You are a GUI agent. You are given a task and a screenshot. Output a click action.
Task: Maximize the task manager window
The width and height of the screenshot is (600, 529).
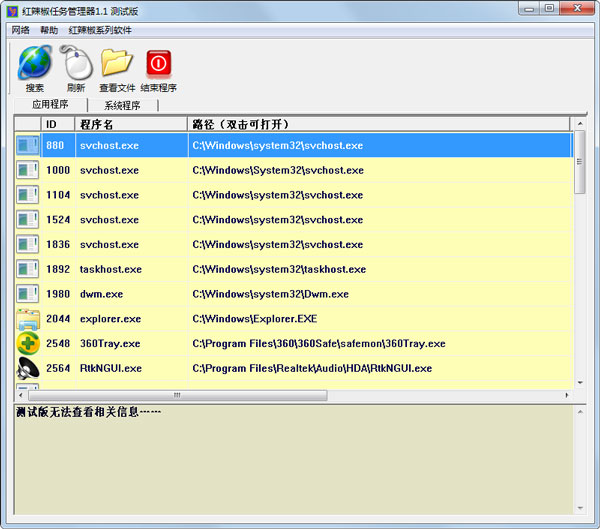(549, 8)
